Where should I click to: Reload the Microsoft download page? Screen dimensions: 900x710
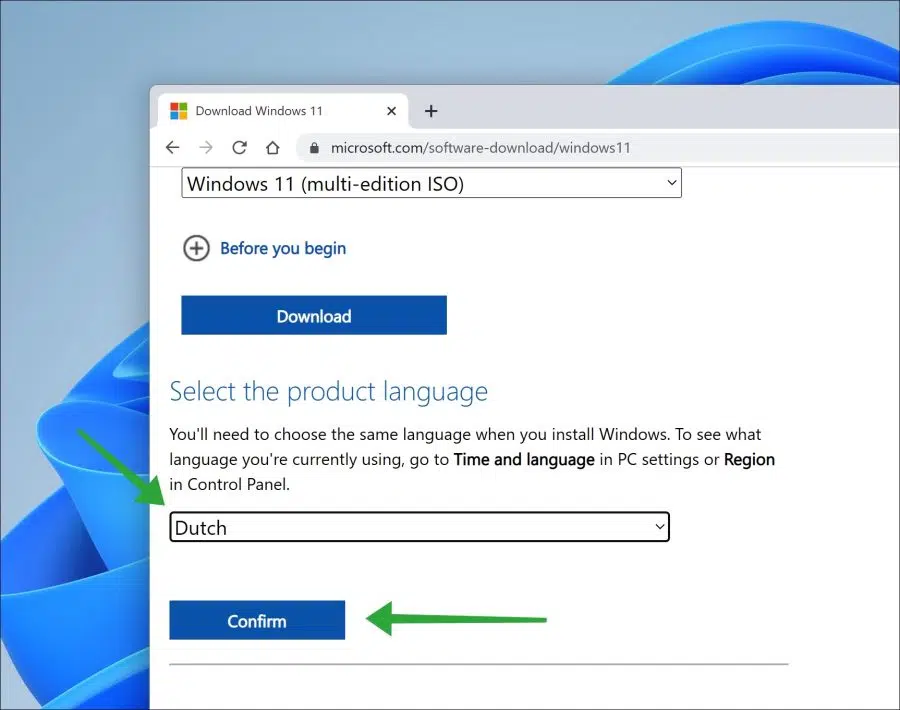coord(239,148)
